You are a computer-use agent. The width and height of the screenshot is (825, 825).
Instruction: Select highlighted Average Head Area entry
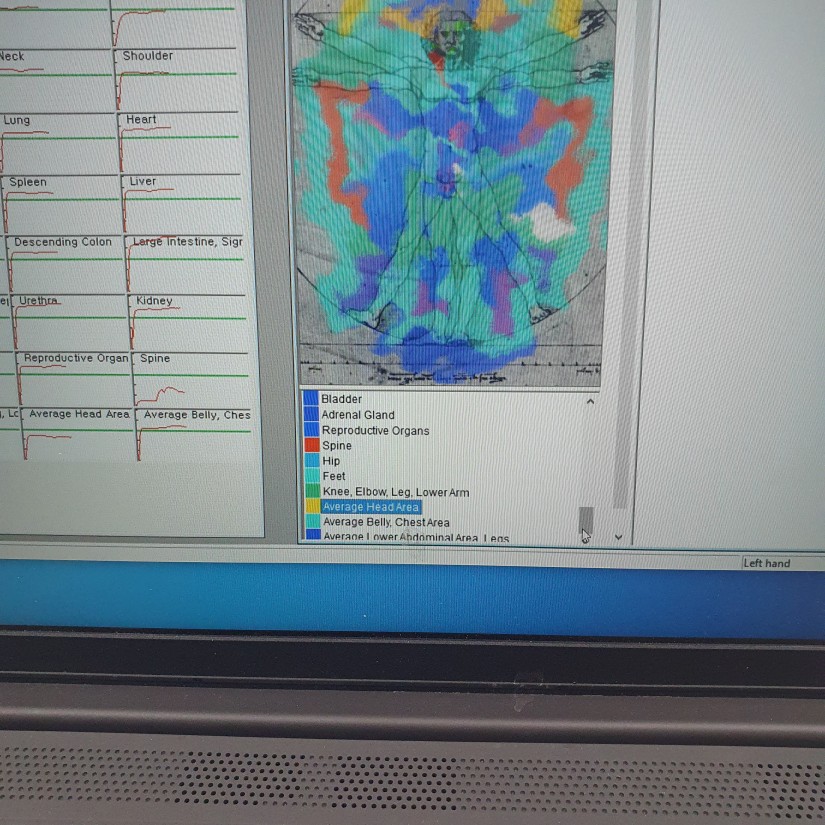(371, 507)
